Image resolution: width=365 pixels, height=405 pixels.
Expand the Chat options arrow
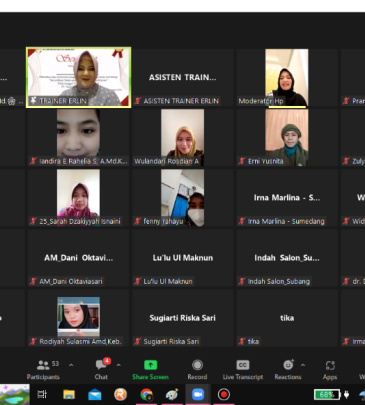[x=118, y=365]
